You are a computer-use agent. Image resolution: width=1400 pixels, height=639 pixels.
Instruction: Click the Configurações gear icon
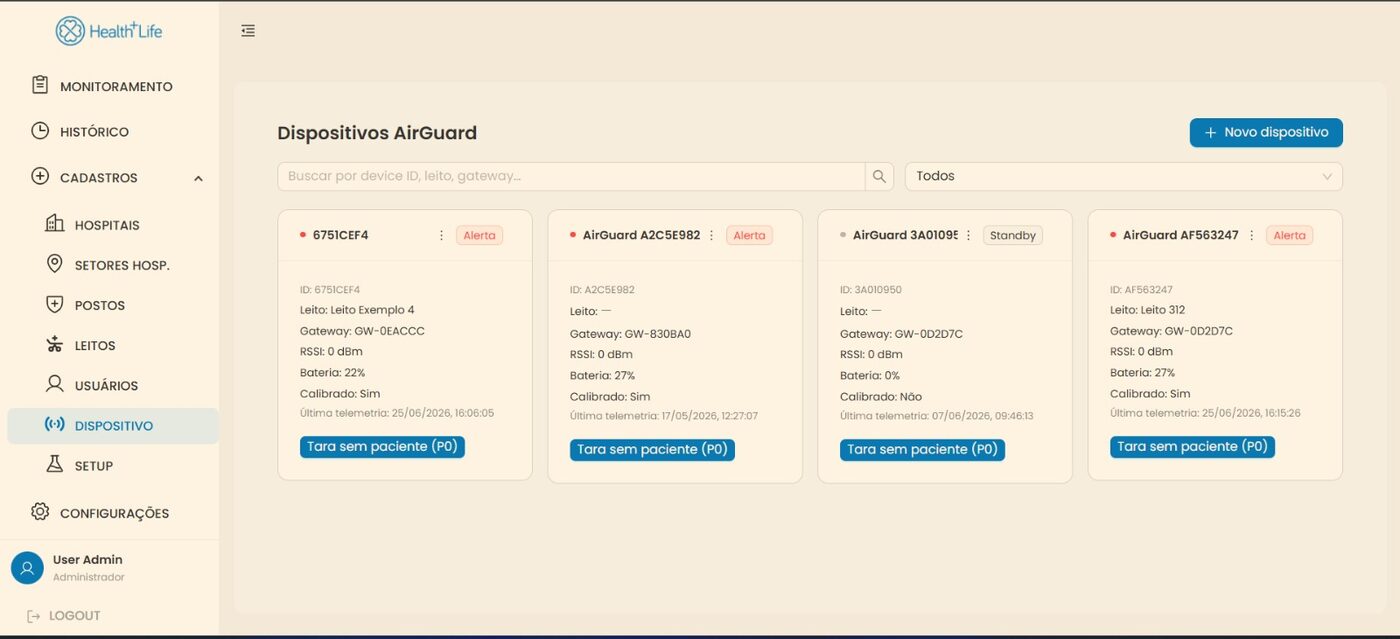point(40,512)
